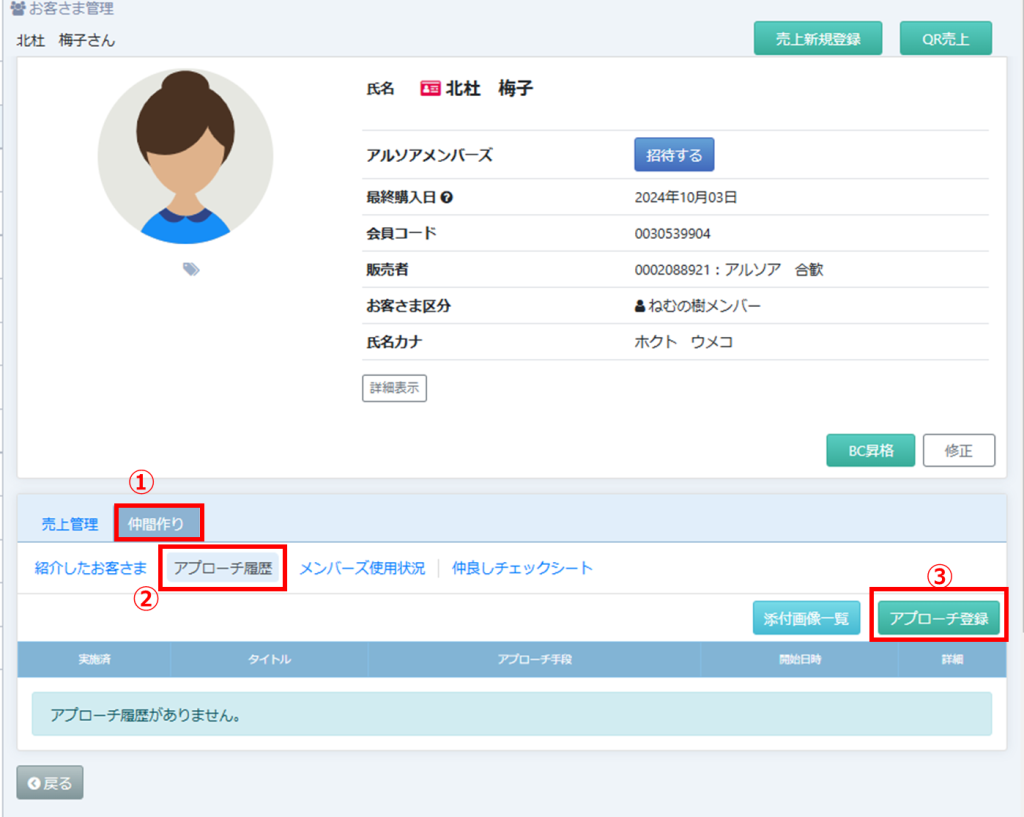Click the person icon beside ねむの樹メンバー
Screen dimensions: 1024x817
[x=641, y=306]
